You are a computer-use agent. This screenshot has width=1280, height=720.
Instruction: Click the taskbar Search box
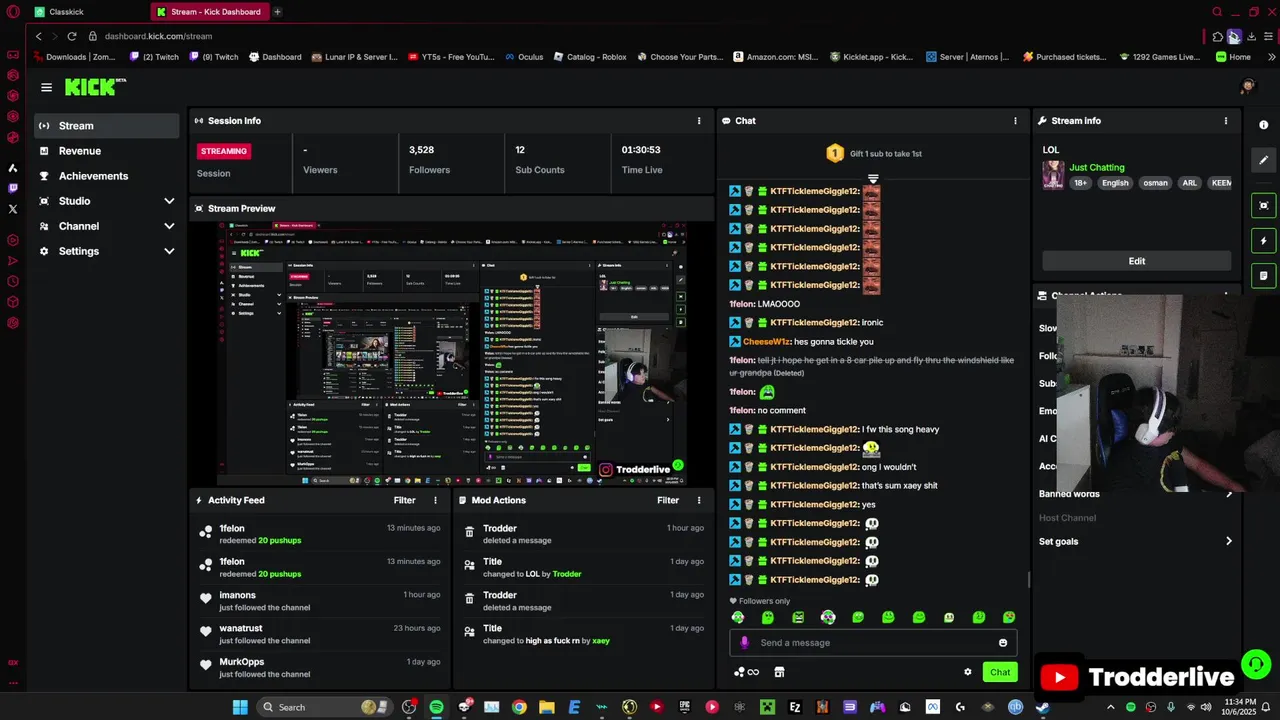[325, 707]
